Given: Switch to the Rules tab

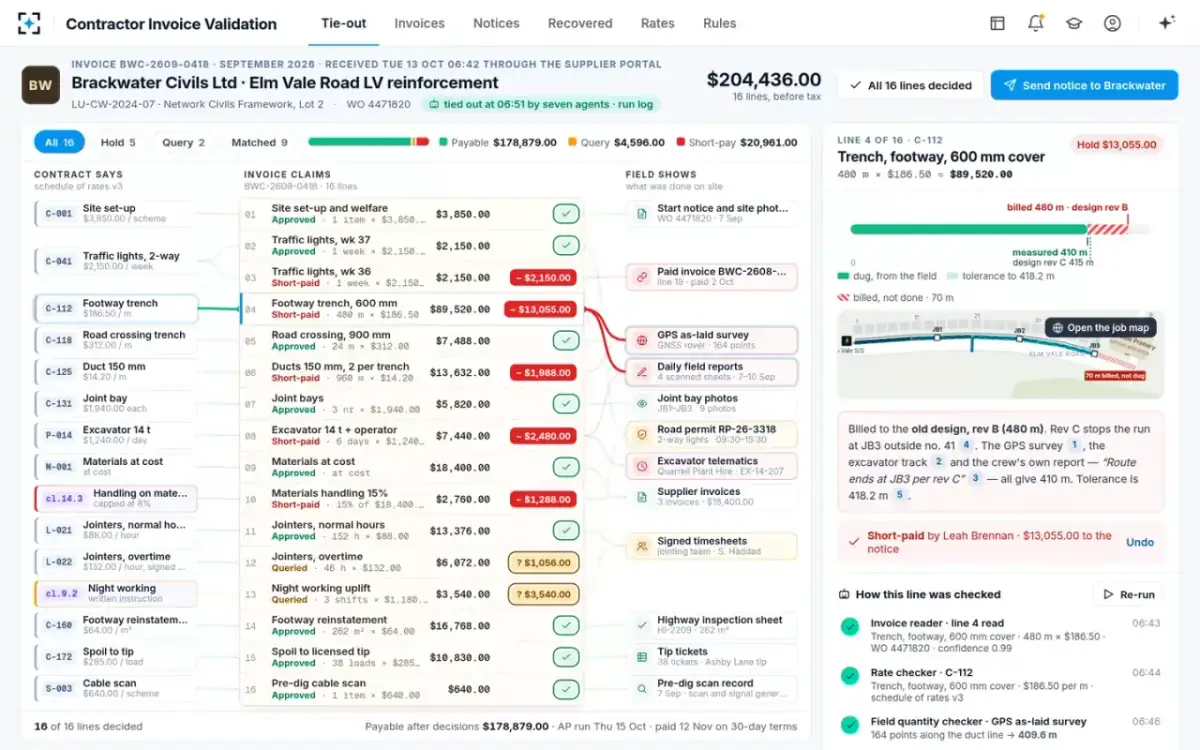Looking at the screenshot, I should (719, 23).
